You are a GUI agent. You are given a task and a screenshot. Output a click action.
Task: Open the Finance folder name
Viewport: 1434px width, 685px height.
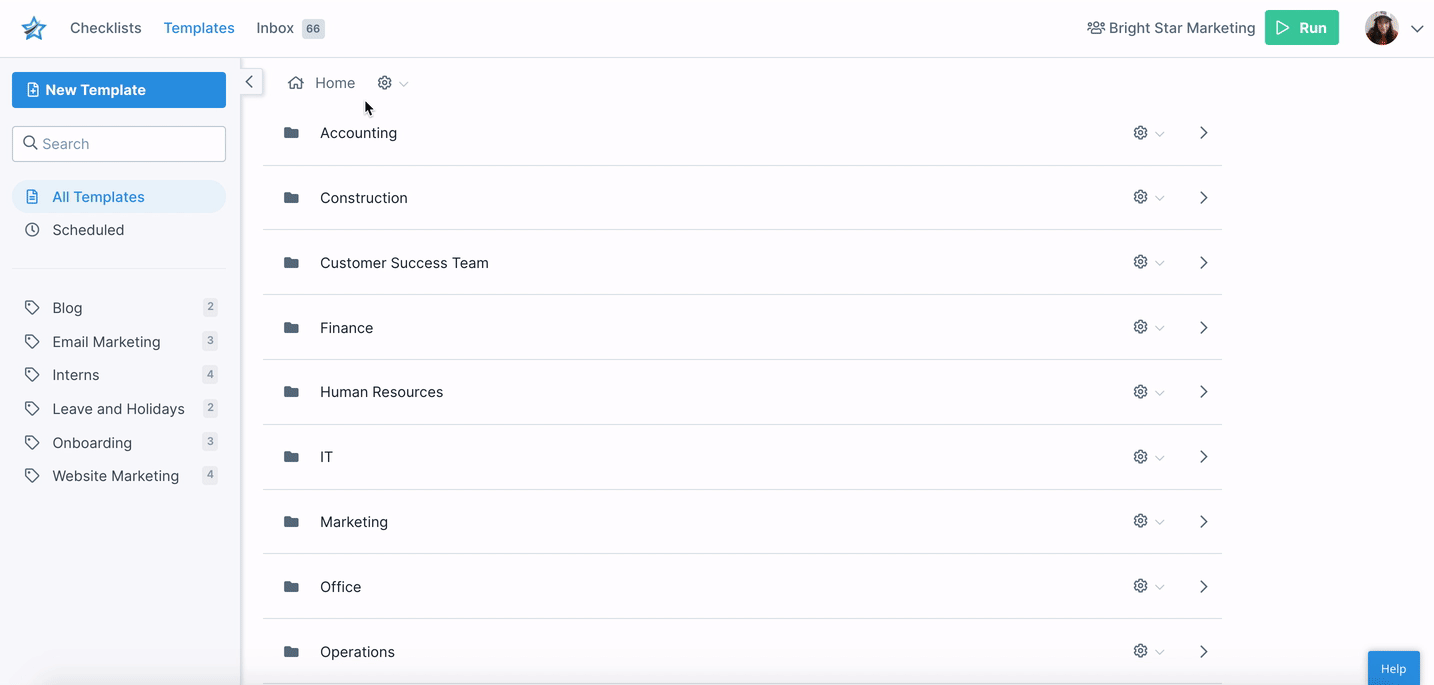click(x=346, y=328)
